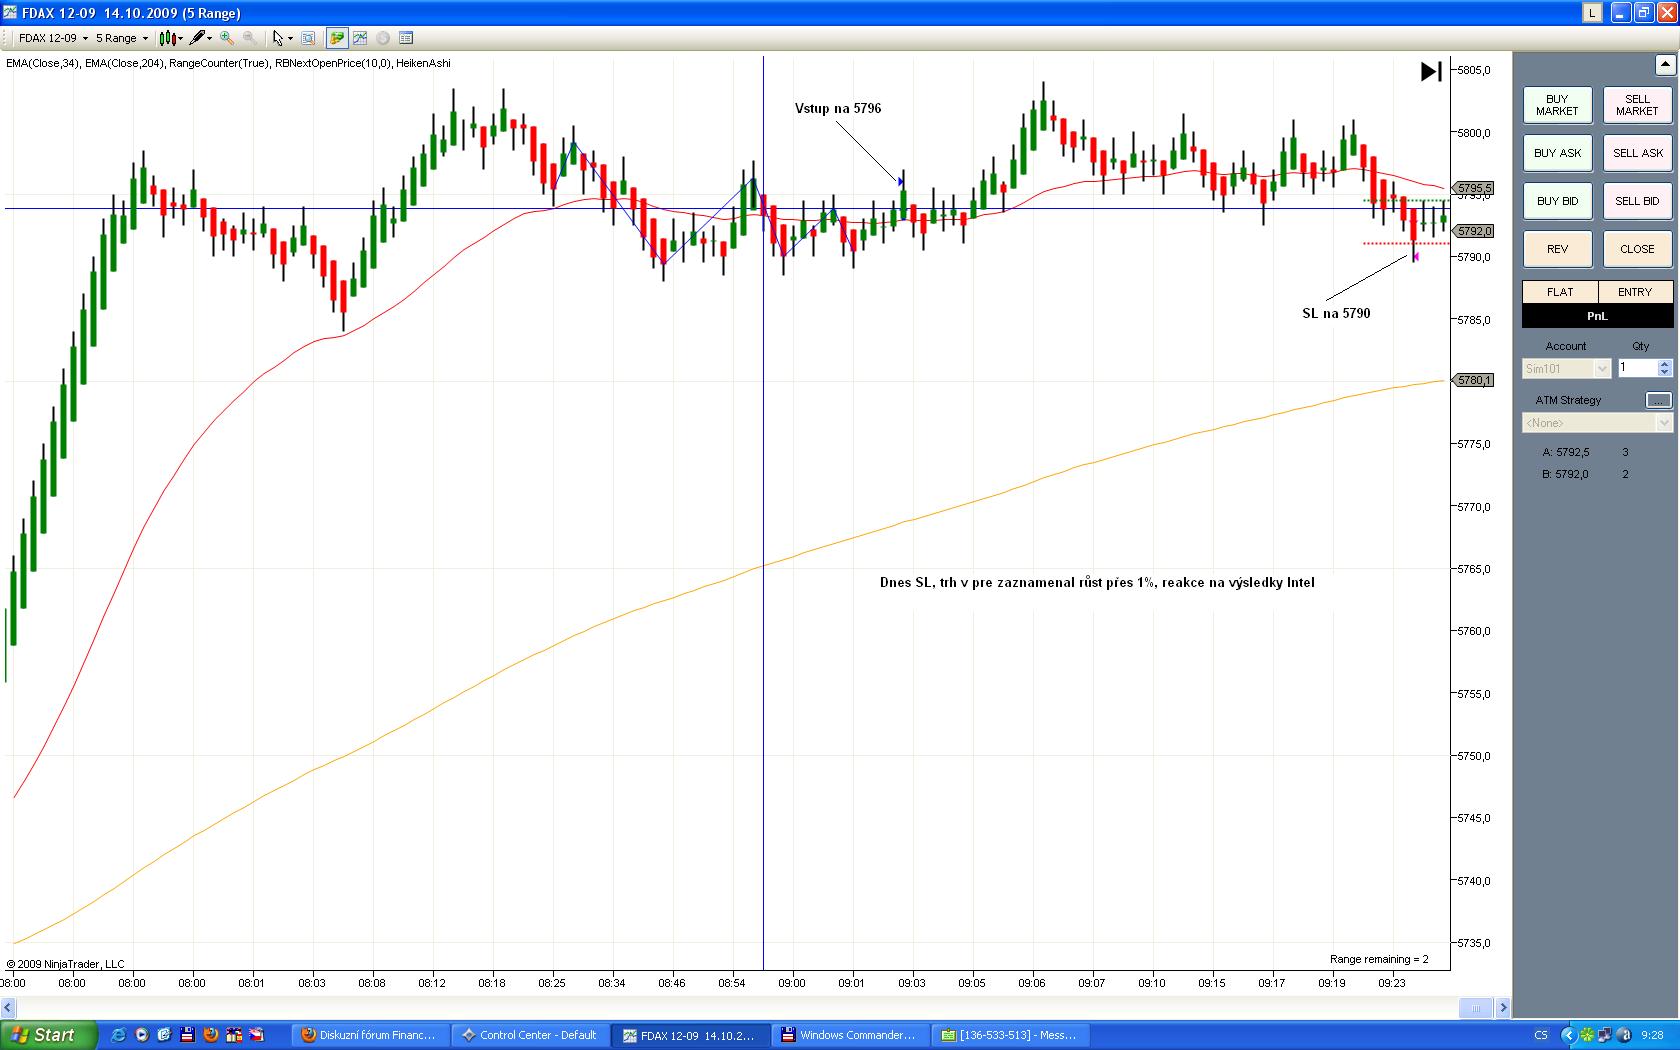Image resolution: width=1680 pixels, height=1050 pixels.
Task: Switch to Windows Commander taskbar item
Action: pyautogui.click(x=850, y=1035)
